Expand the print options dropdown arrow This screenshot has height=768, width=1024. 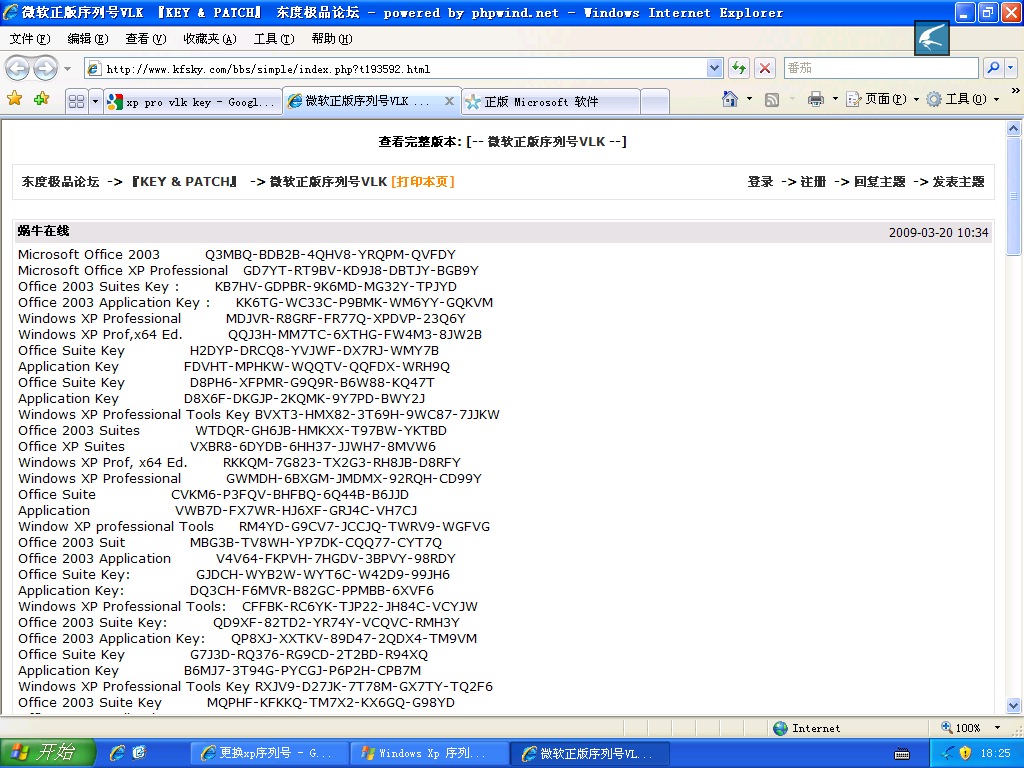coord(835,99)
